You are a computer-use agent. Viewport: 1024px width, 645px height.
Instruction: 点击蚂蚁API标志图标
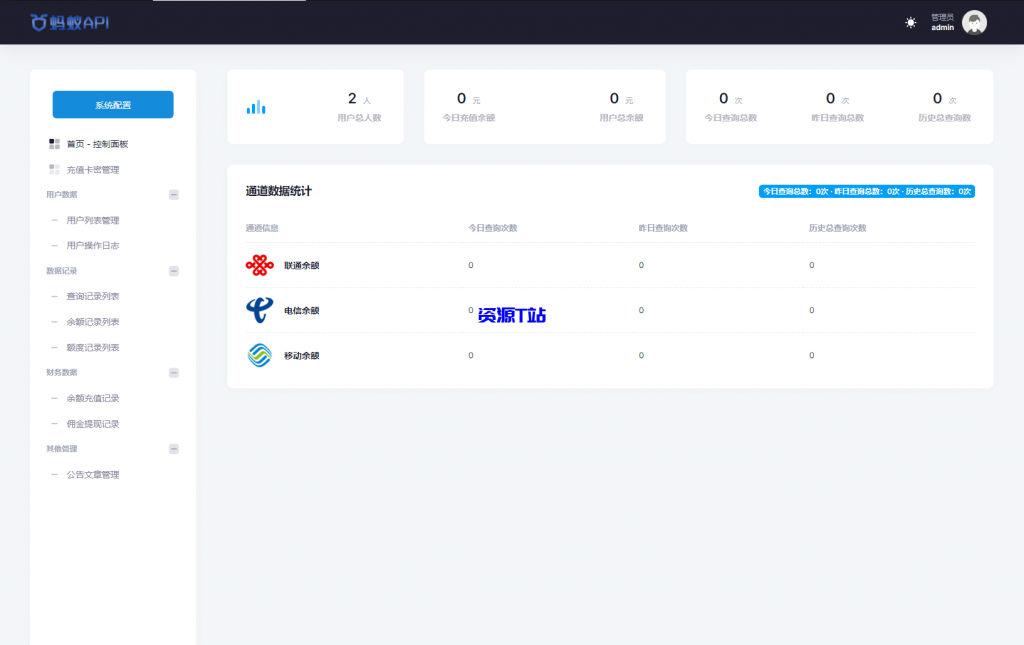tap(38, 21)
